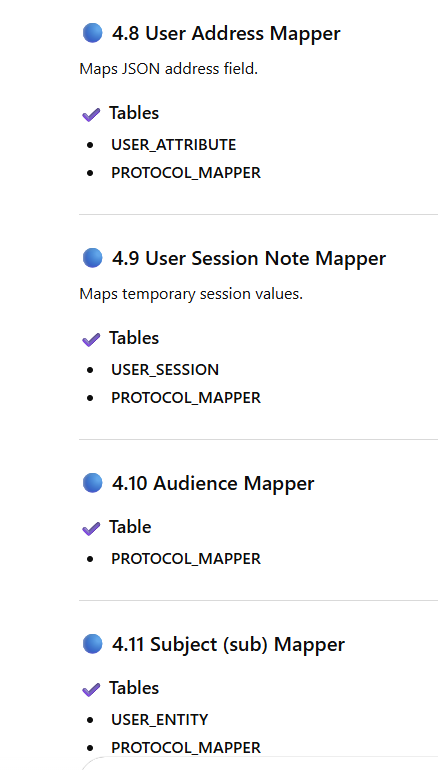Click the purple checkmark under User Session Note Mapper
Screen dimensions: 438x770
(x=91, y=339)
